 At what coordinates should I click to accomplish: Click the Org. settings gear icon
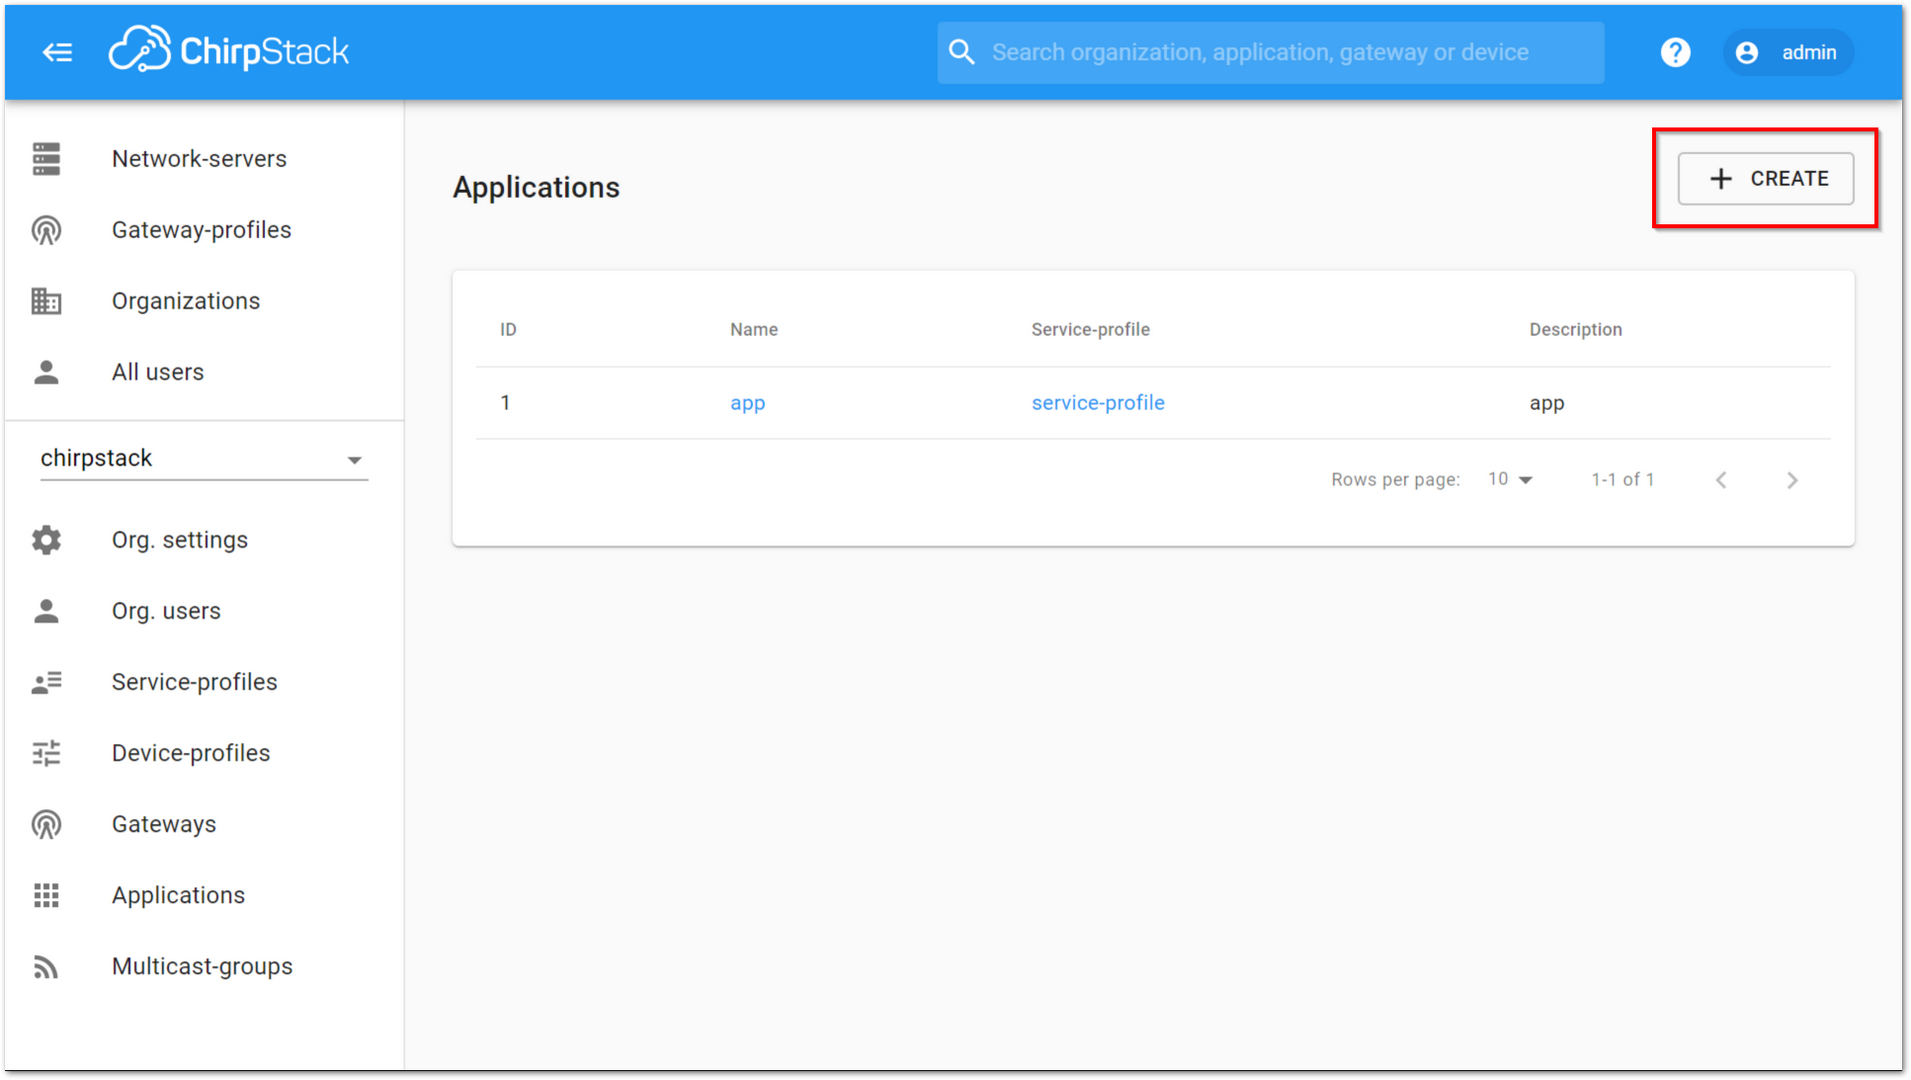46,540
